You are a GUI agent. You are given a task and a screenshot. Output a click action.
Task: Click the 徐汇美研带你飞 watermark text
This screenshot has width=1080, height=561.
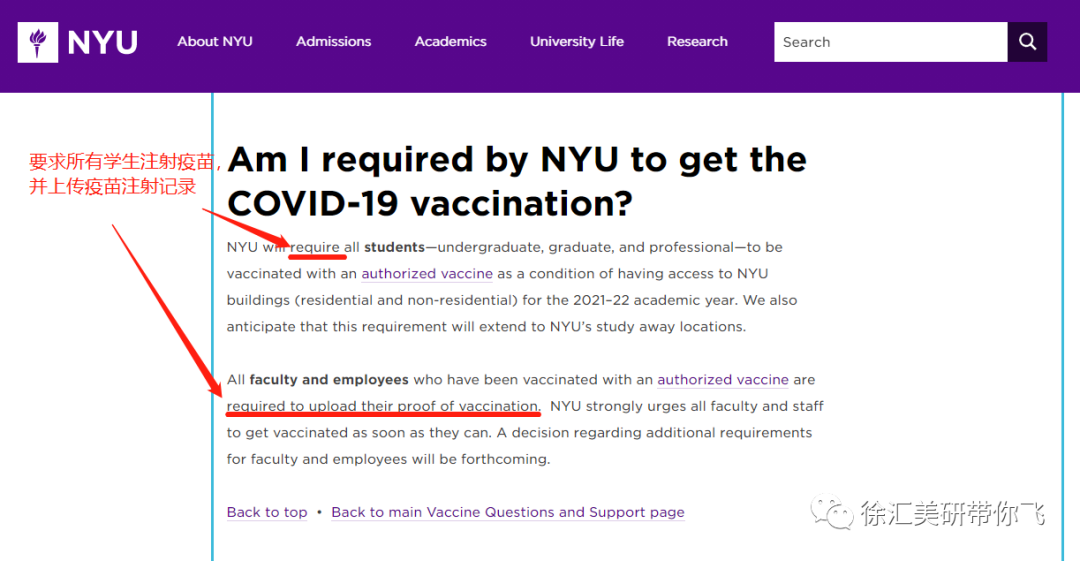[x=951, y=514]
